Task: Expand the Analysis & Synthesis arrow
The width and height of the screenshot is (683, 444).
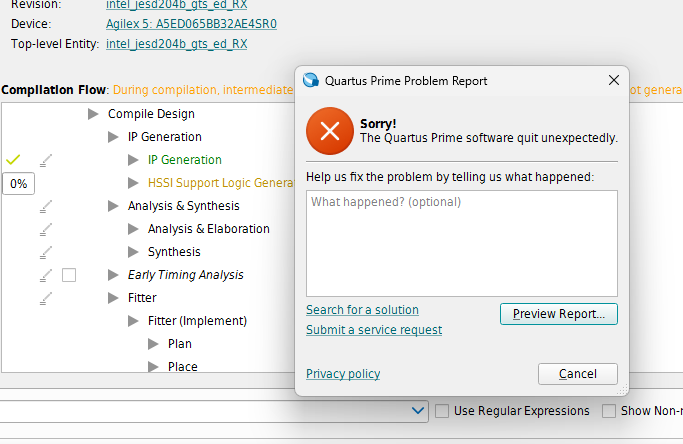Action: point(113,206)
